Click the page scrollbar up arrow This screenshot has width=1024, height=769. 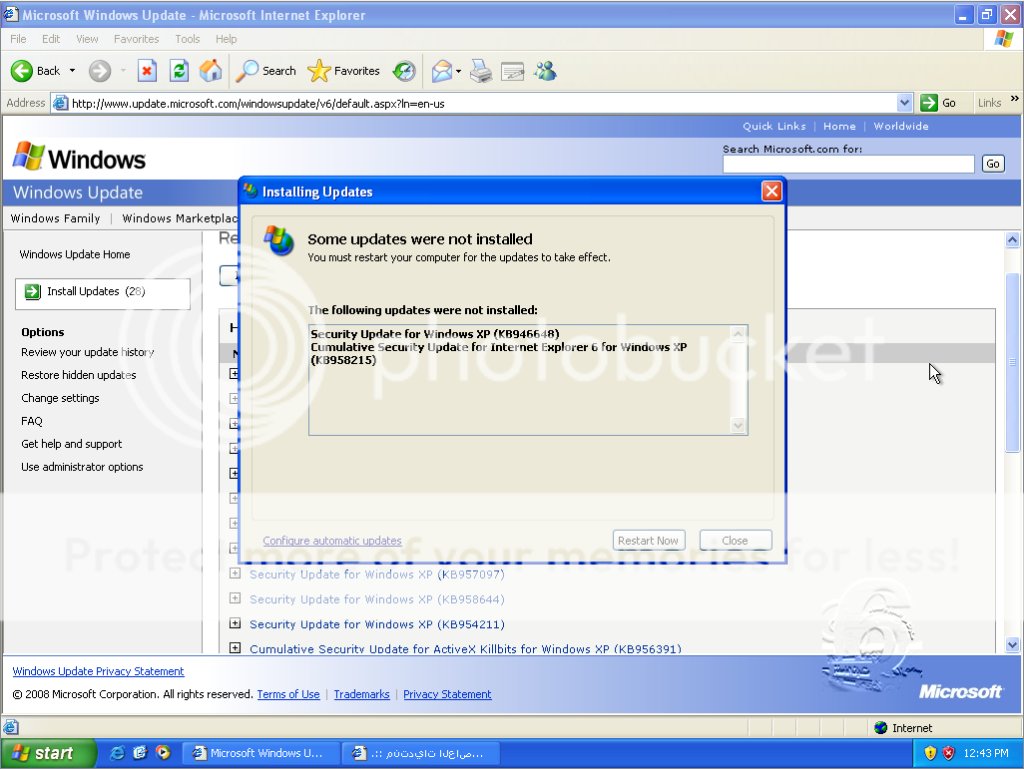tap(1012, 240)
